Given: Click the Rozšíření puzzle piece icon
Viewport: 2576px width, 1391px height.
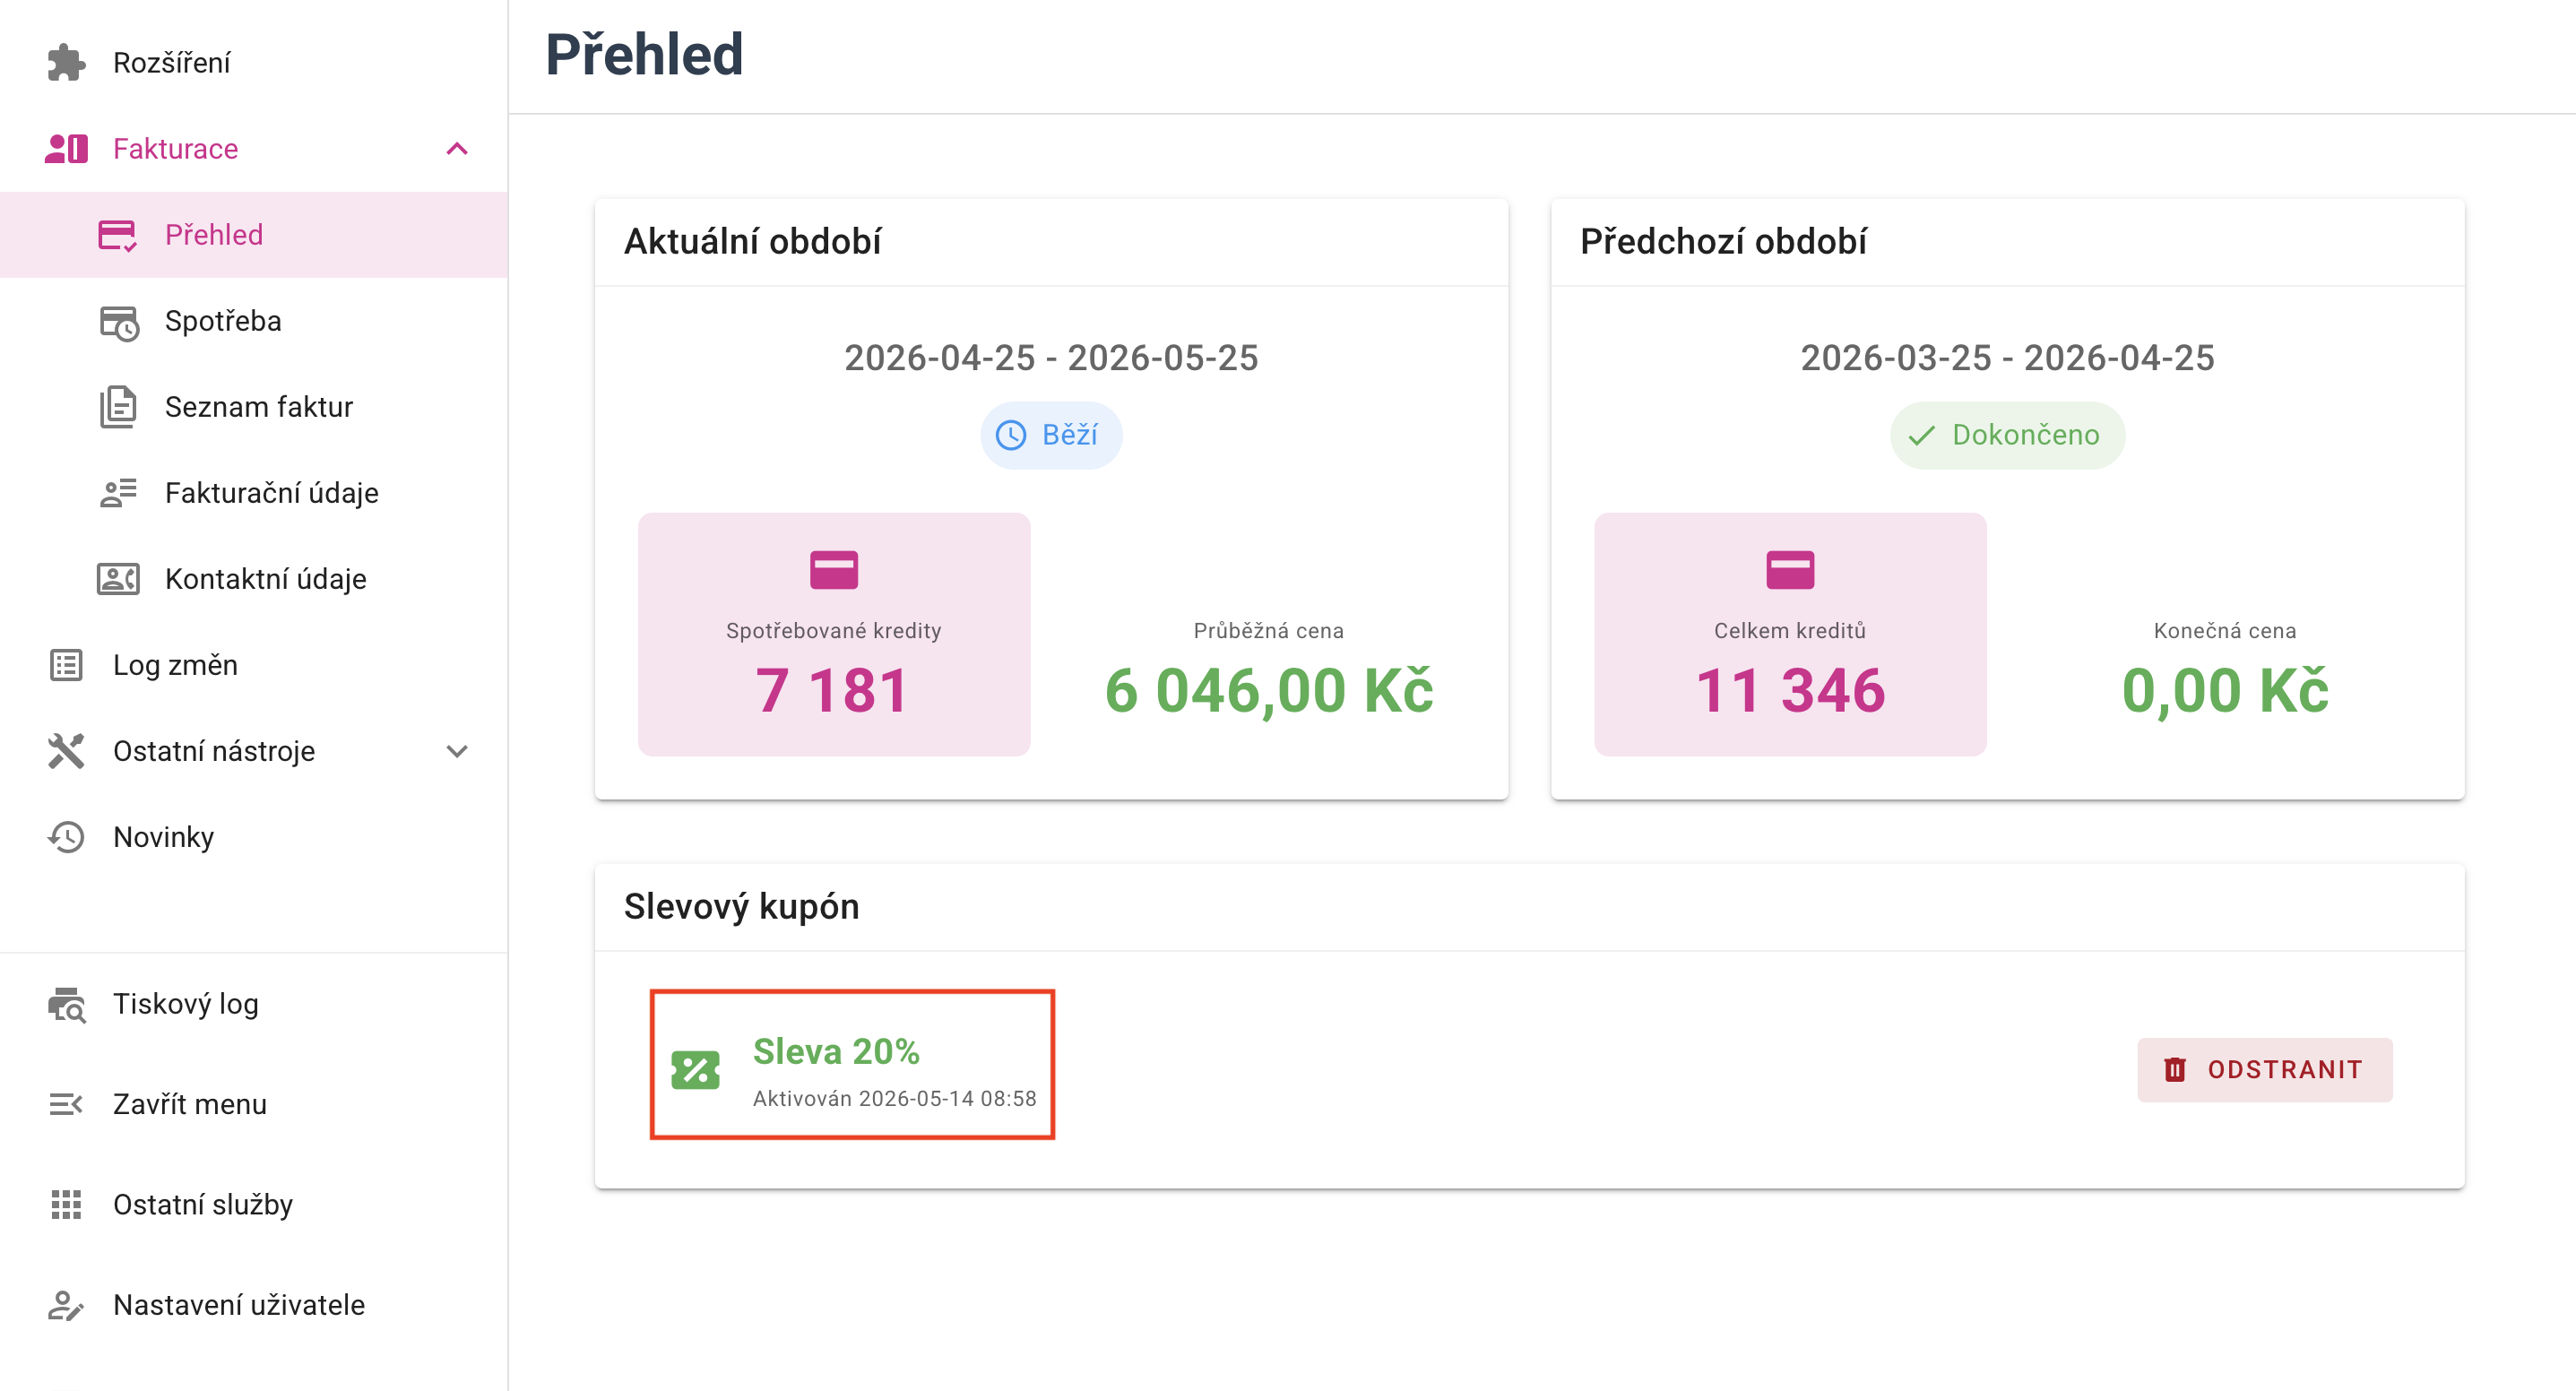Looking at the screenshot, I should (x=66, y=63).
